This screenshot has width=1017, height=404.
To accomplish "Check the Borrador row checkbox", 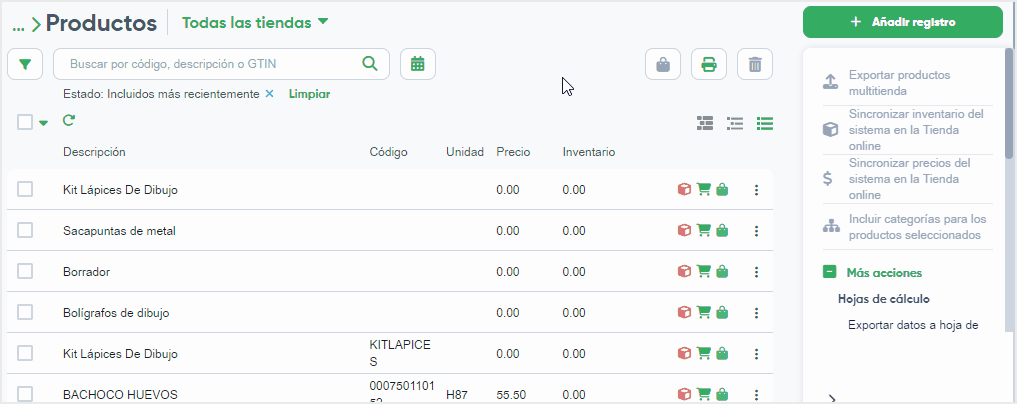I will tap(26, 272).
